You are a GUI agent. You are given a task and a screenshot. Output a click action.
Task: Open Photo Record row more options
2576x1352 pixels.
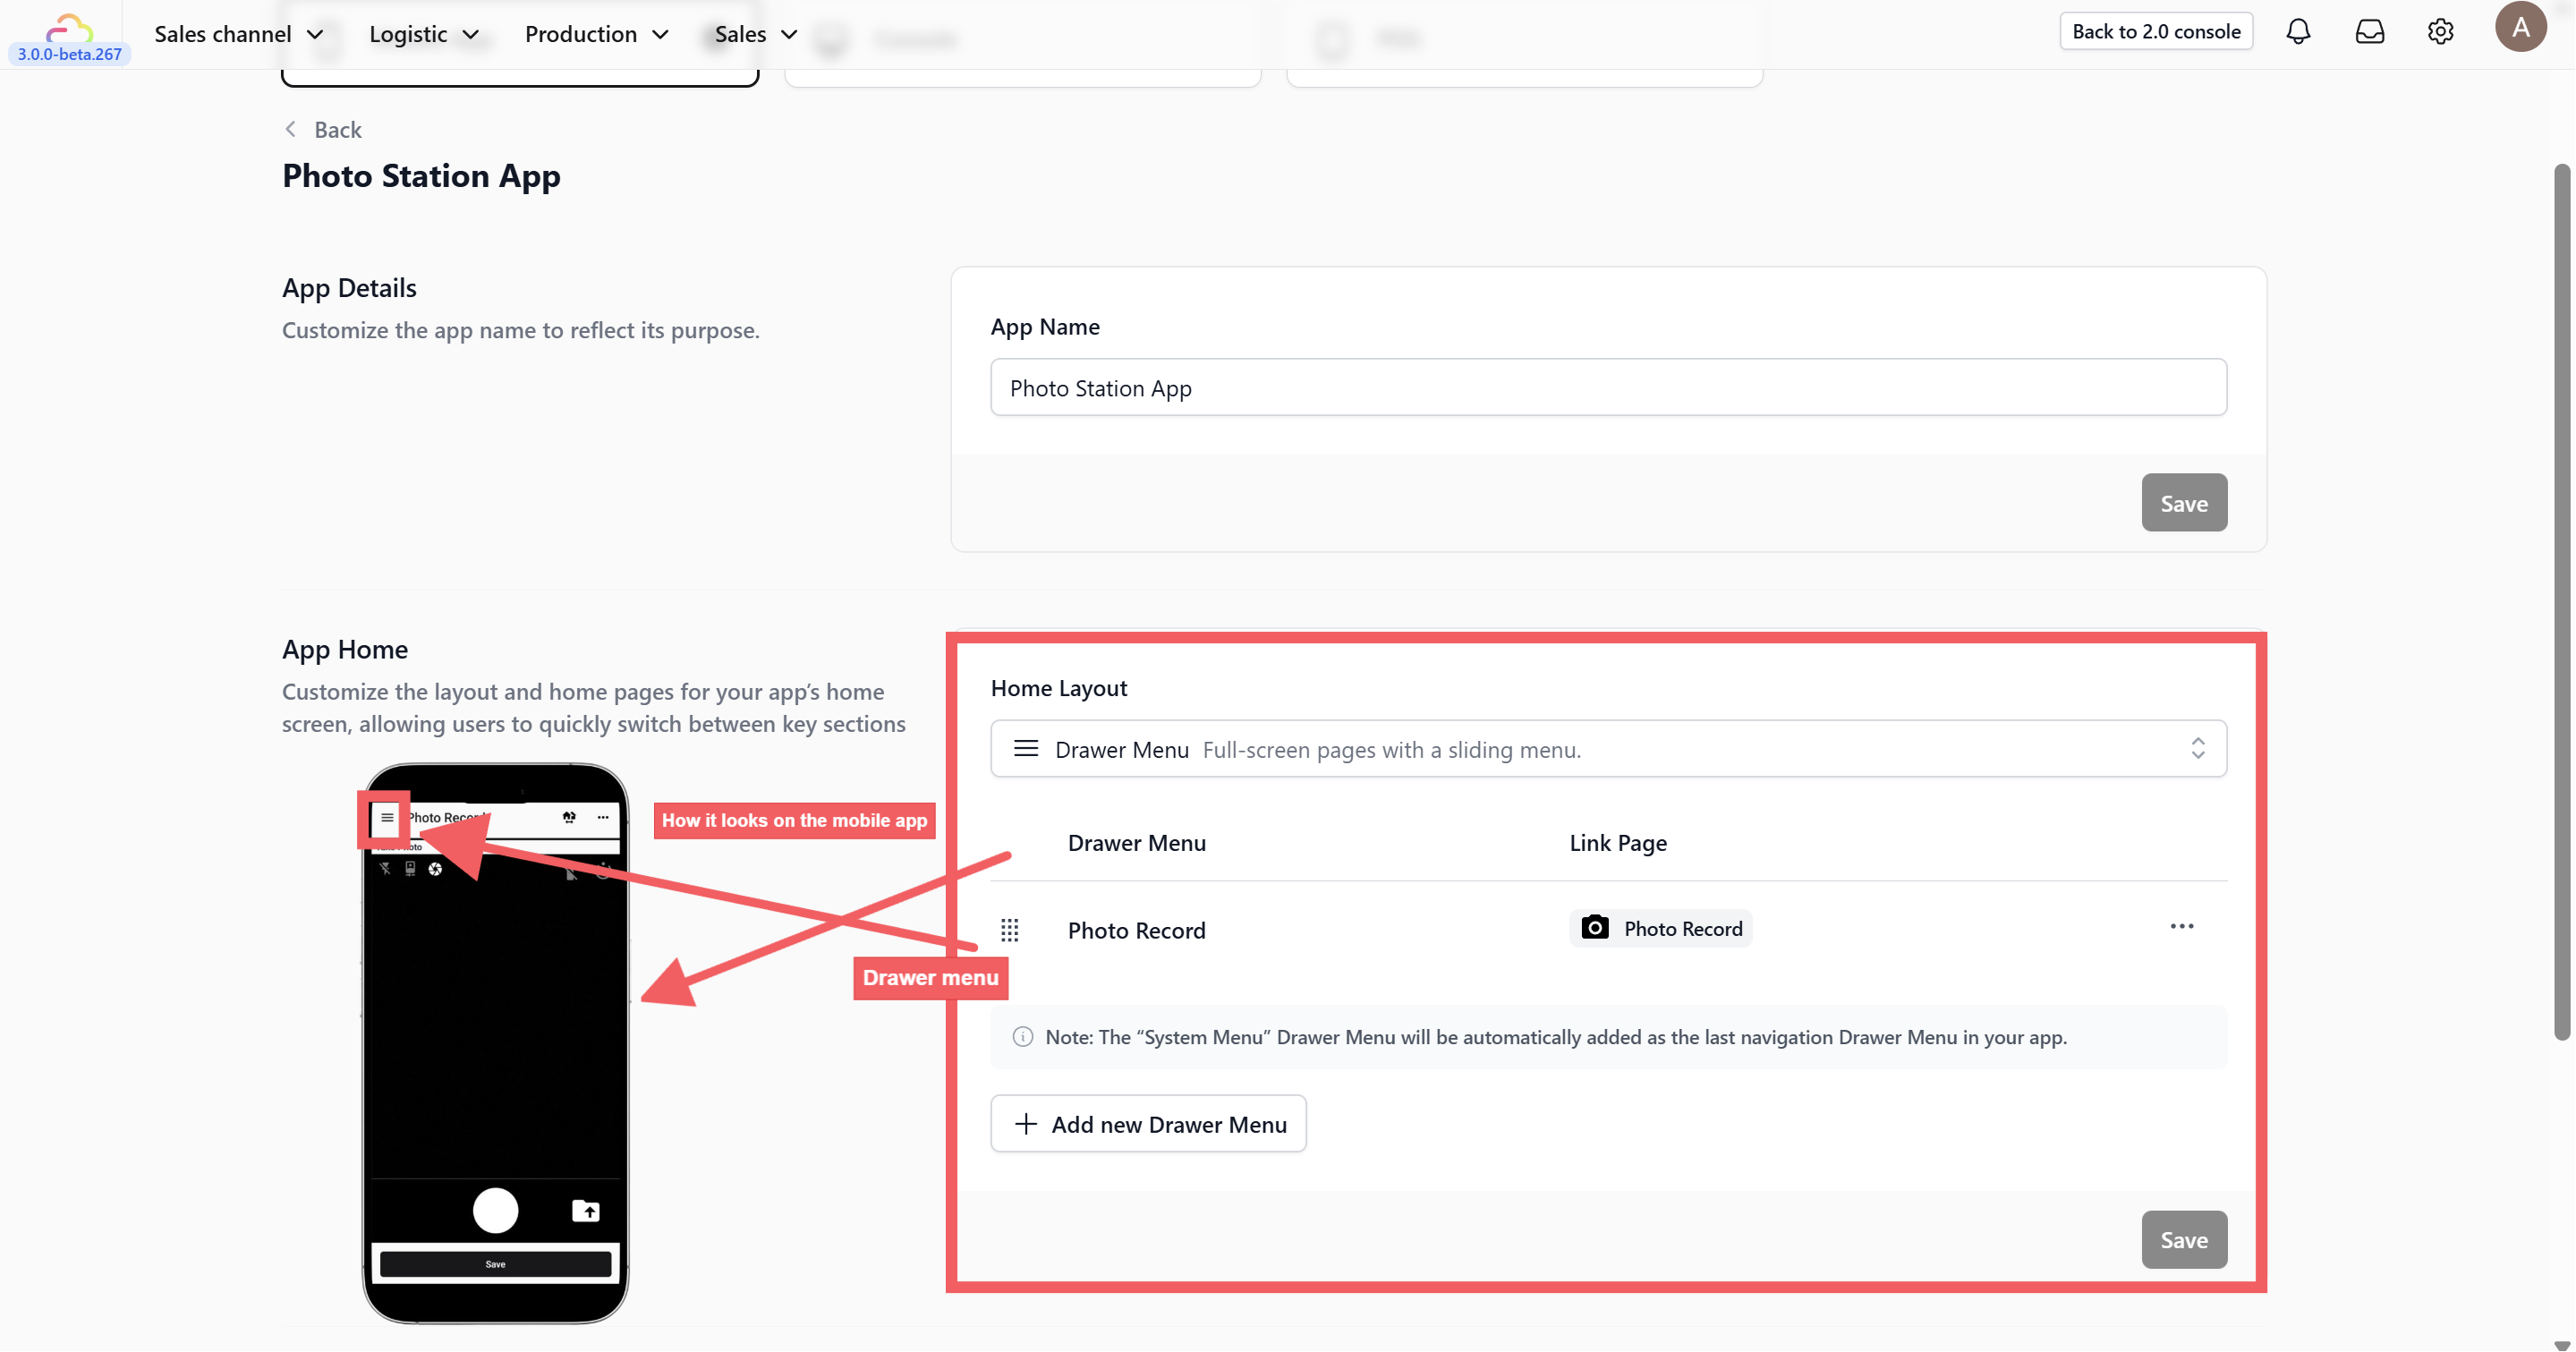[2181, 927]
